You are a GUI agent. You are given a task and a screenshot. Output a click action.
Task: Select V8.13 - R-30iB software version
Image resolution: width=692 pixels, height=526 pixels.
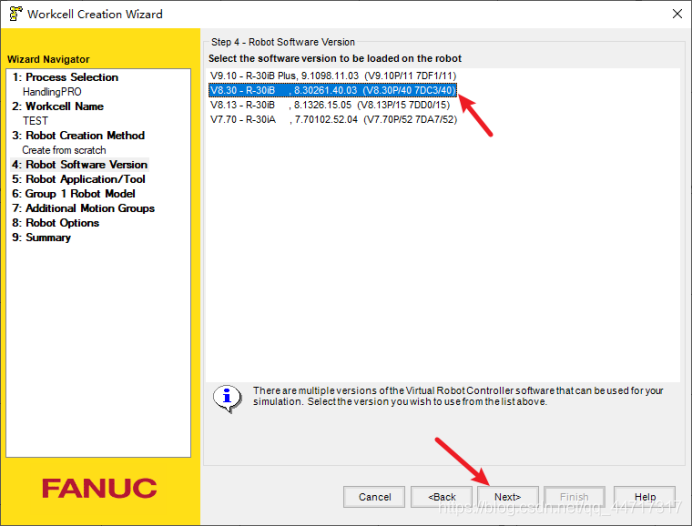(330, 105)
